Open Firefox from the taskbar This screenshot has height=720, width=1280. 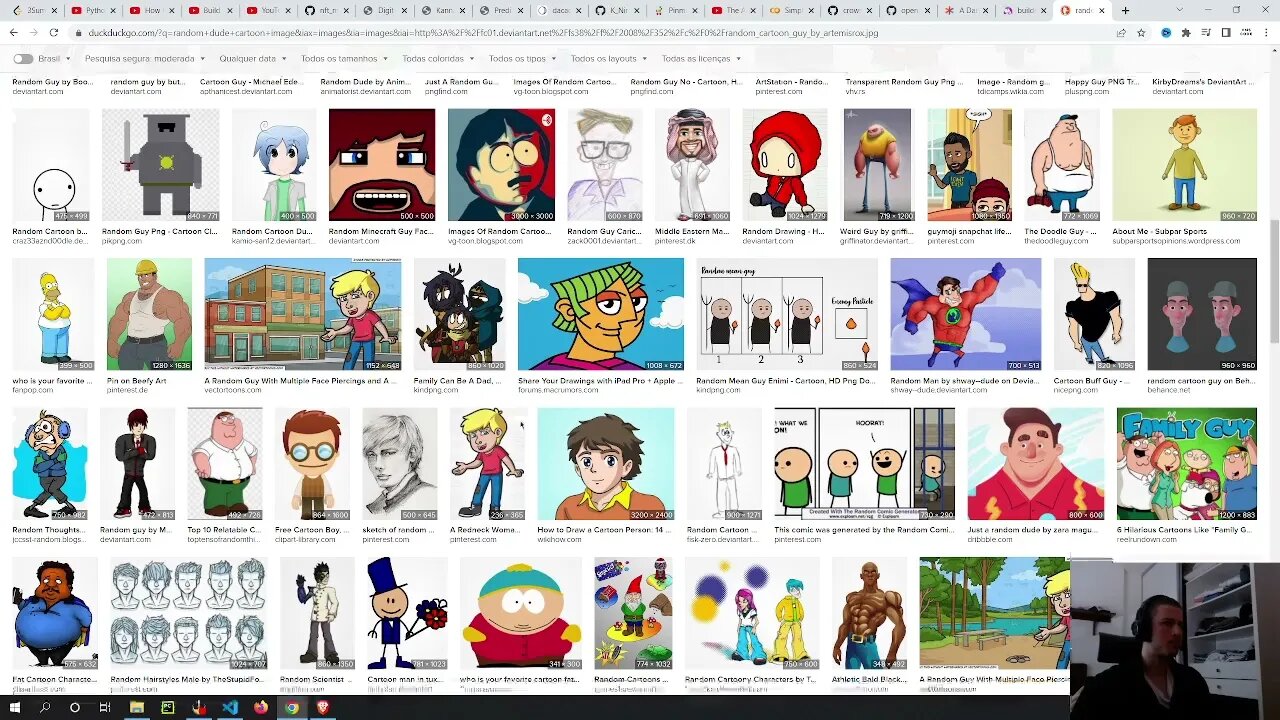coord(261,708)
